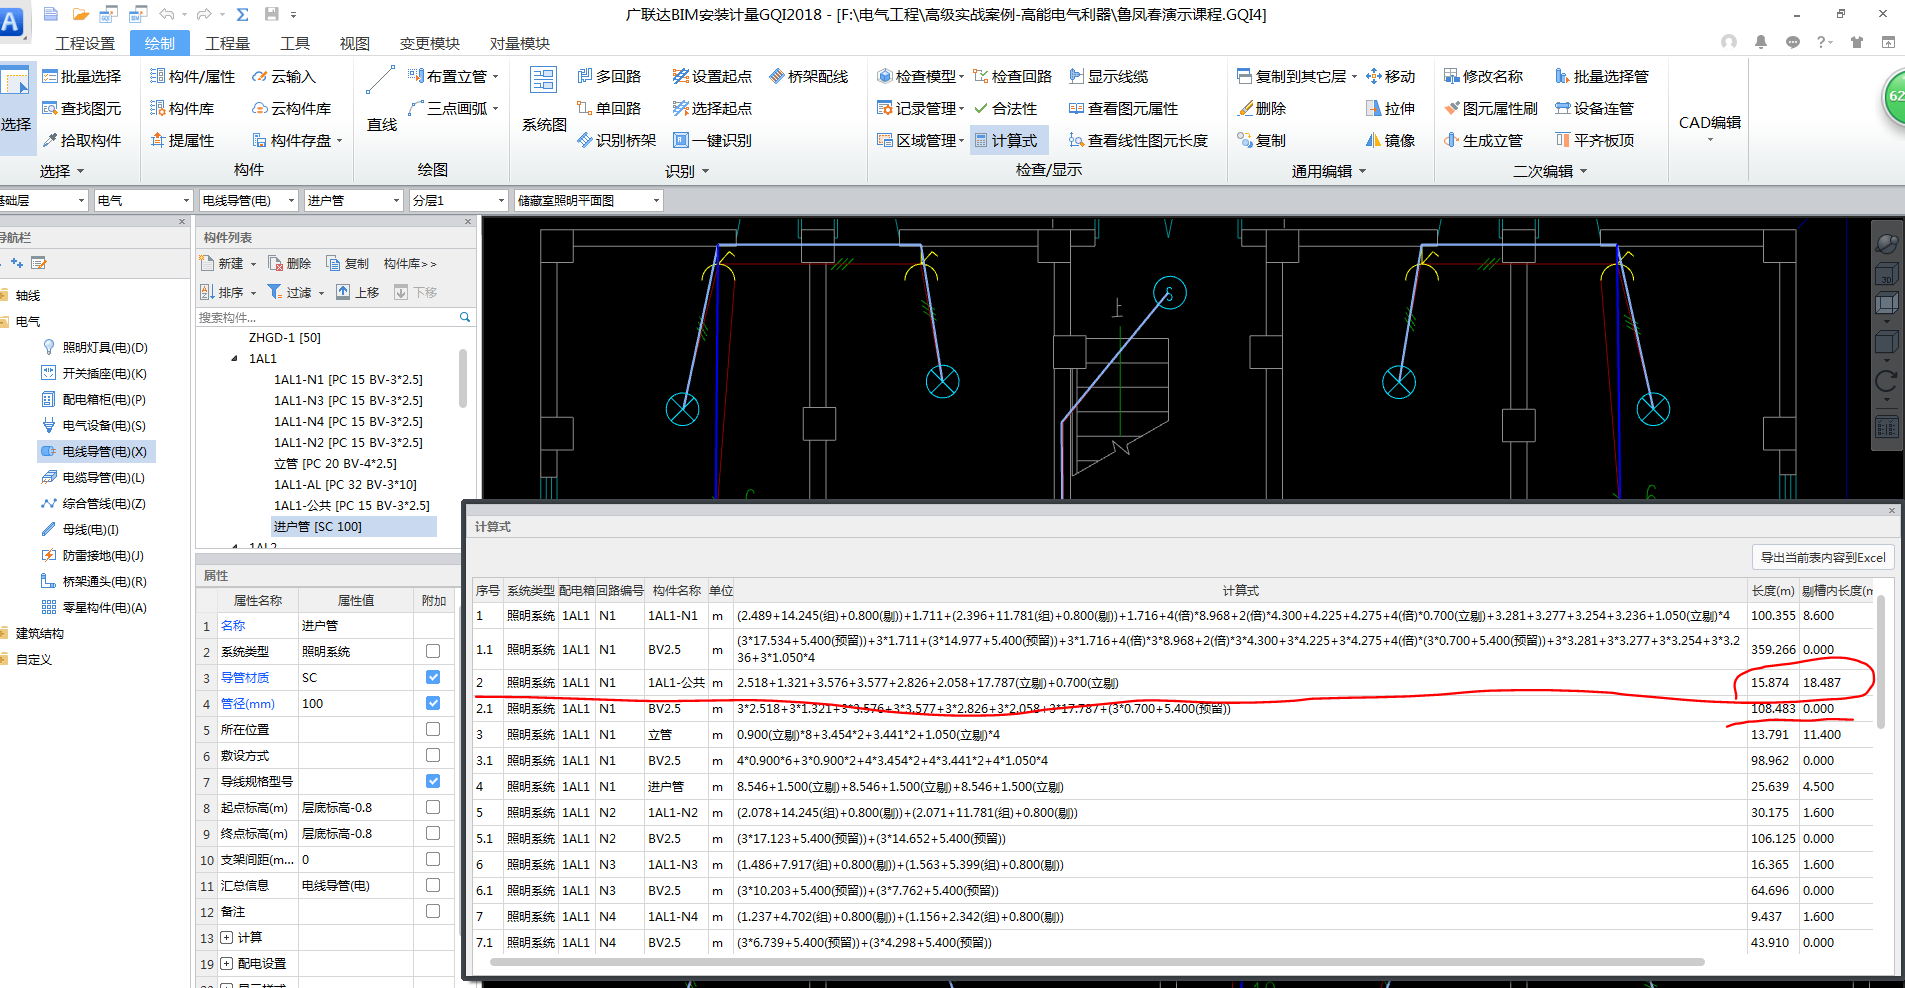Open the CAD编辑 dropdown
This screenshot has height=988, width=1905.
(1710, 128)
